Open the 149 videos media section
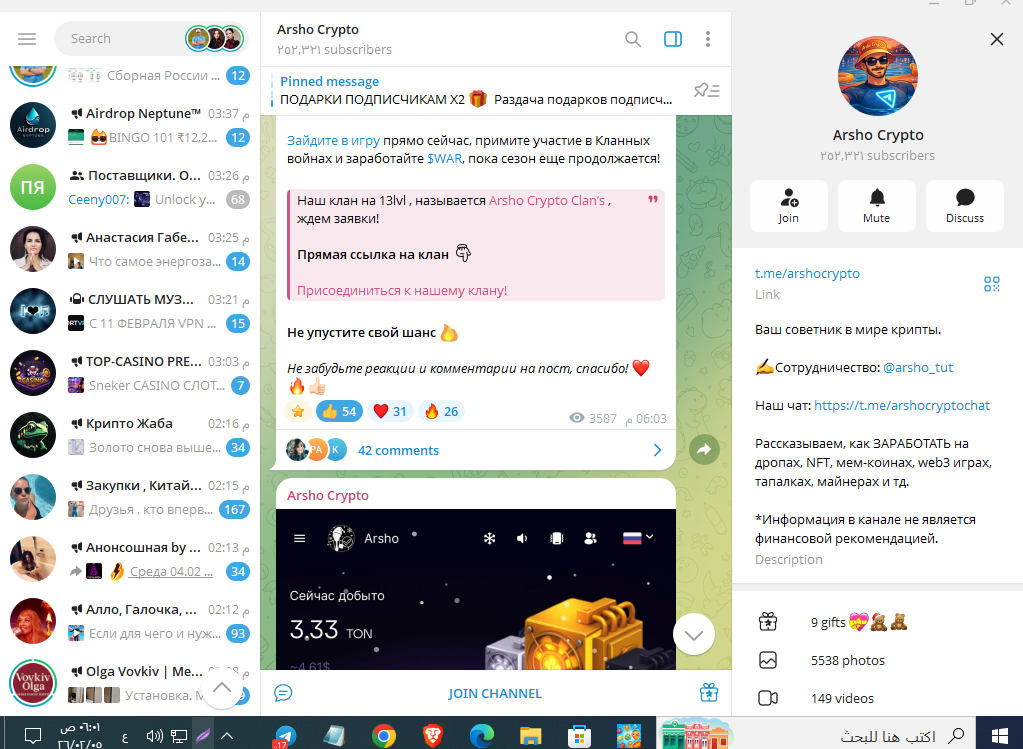Viewport: 1023px width, 749px height. coord(878,698)
